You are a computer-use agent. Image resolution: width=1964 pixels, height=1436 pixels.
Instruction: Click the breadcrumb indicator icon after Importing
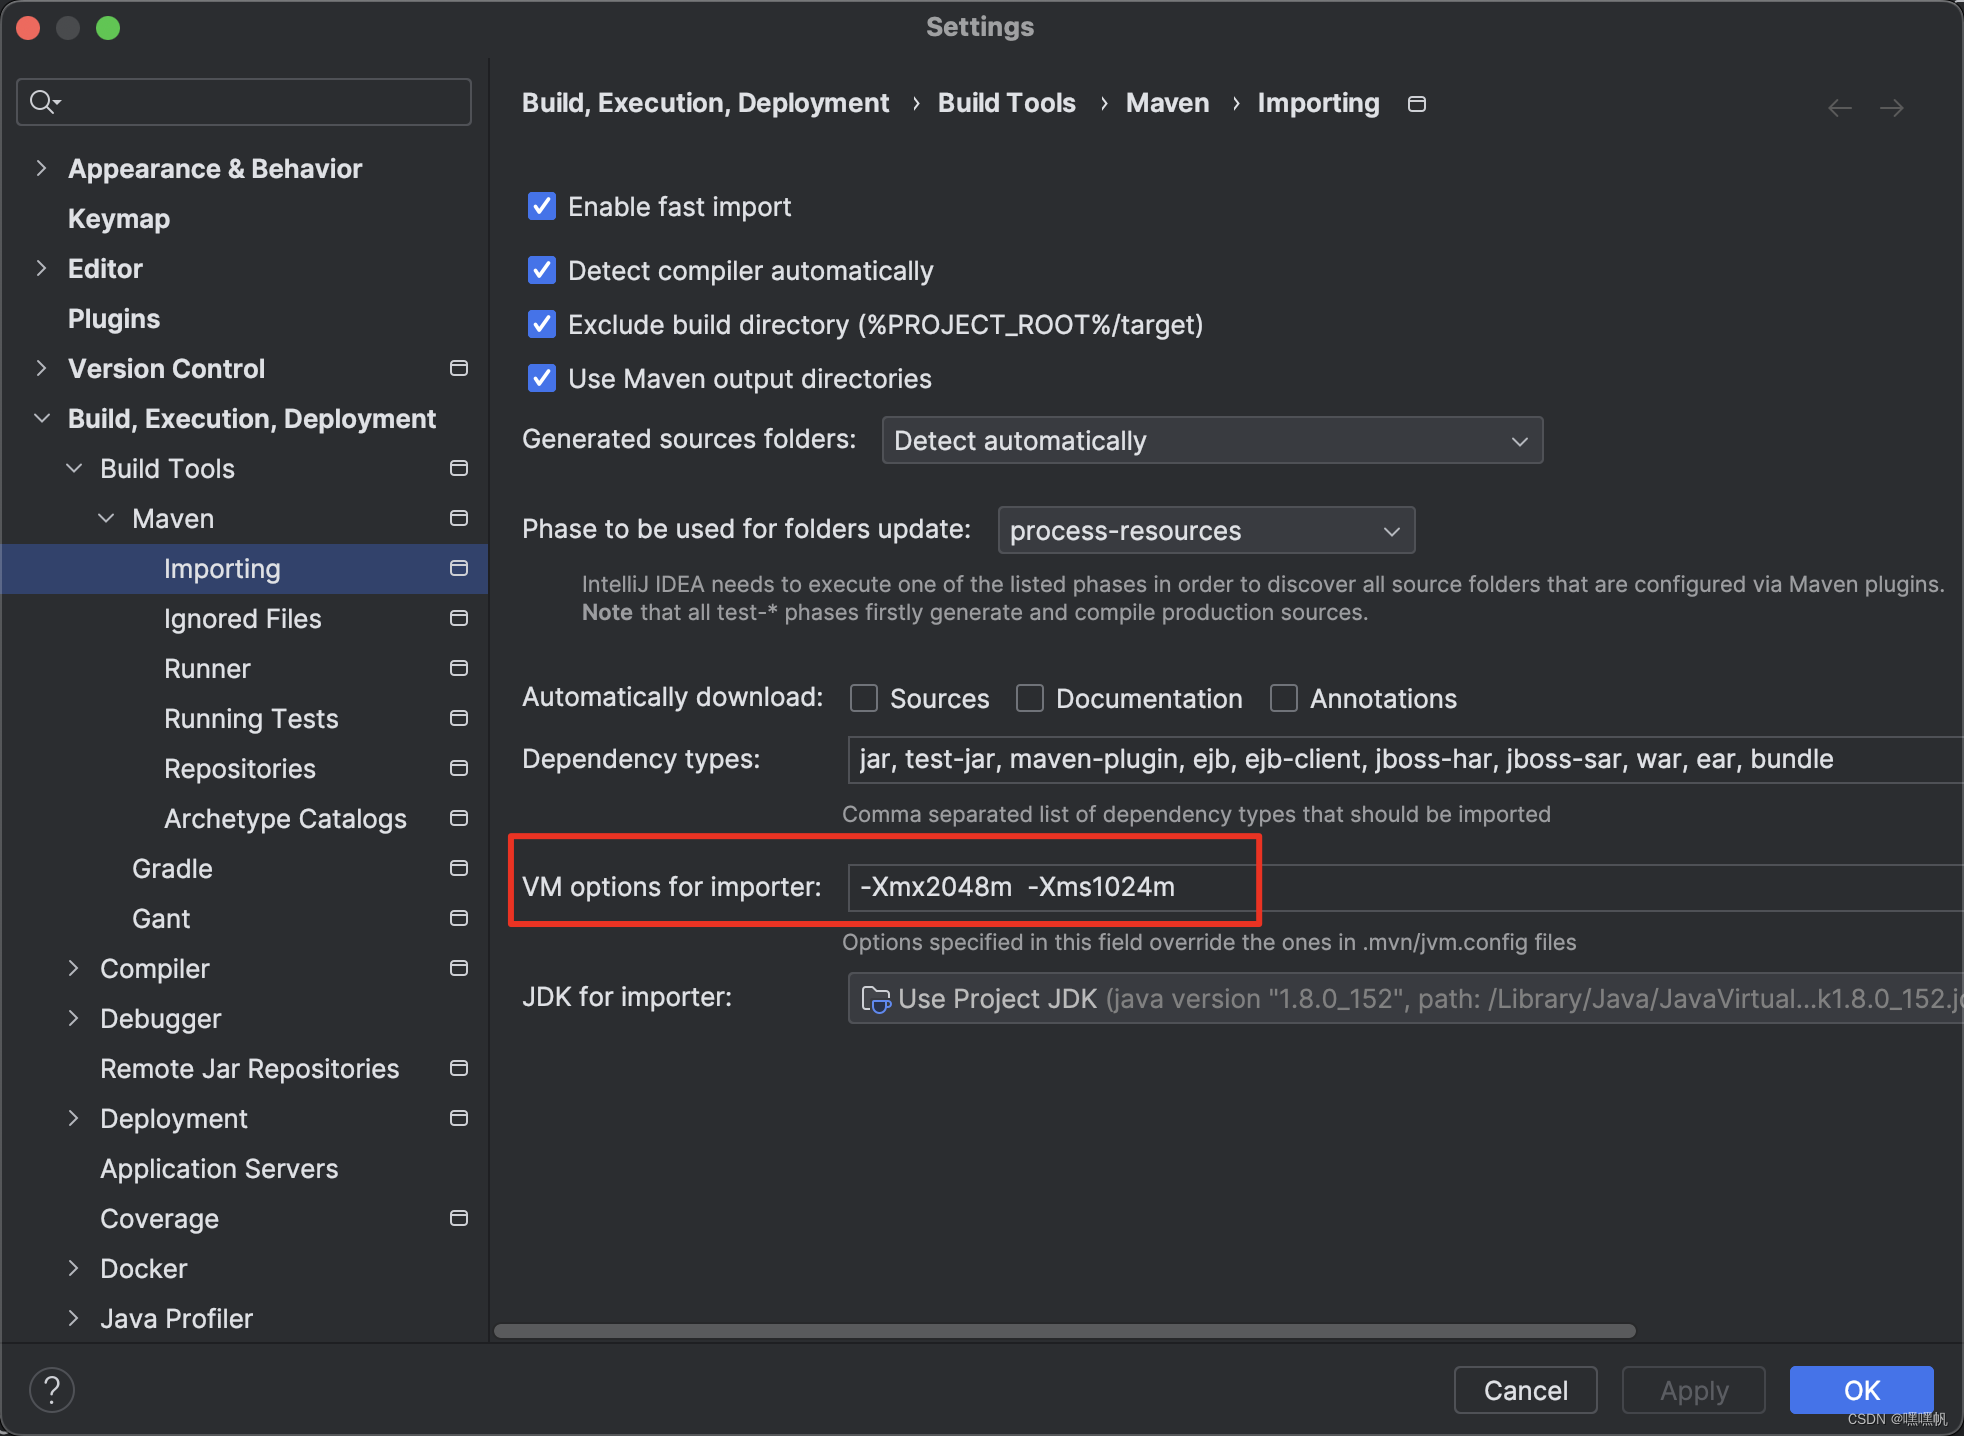1416,103
